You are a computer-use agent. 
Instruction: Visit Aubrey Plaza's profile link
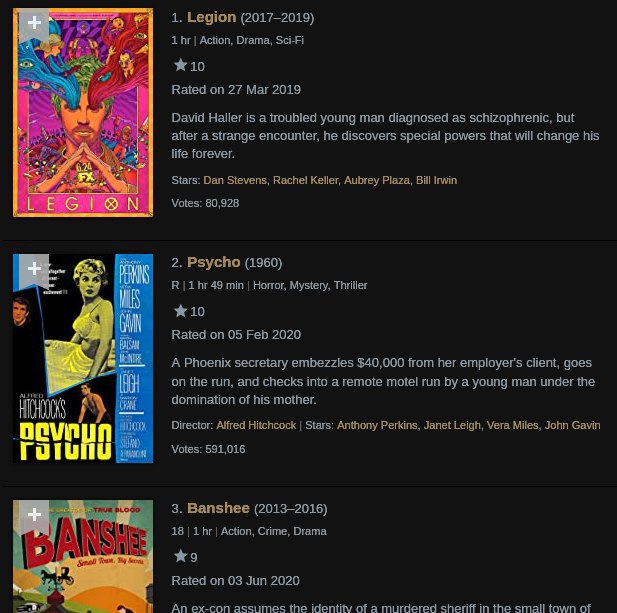click(377, 180)
